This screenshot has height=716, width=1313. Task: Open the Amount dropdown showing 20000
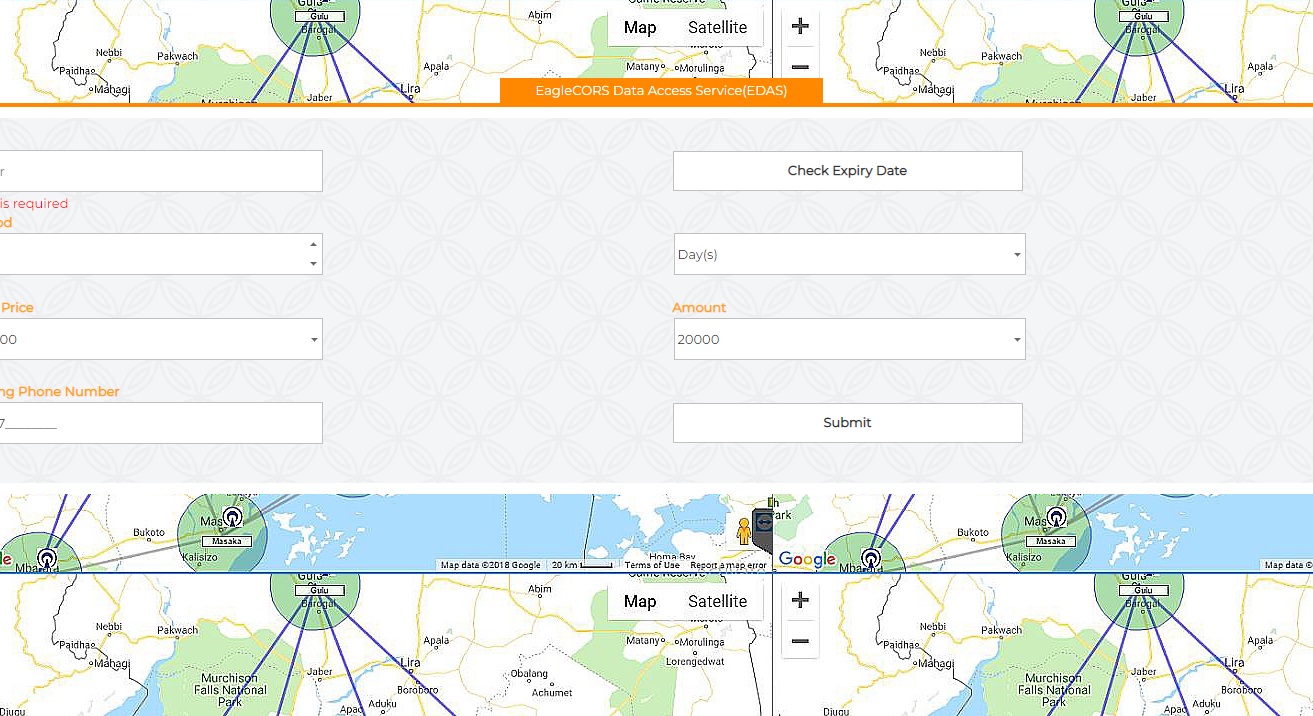pyautogui.click(x=849, y=339)
